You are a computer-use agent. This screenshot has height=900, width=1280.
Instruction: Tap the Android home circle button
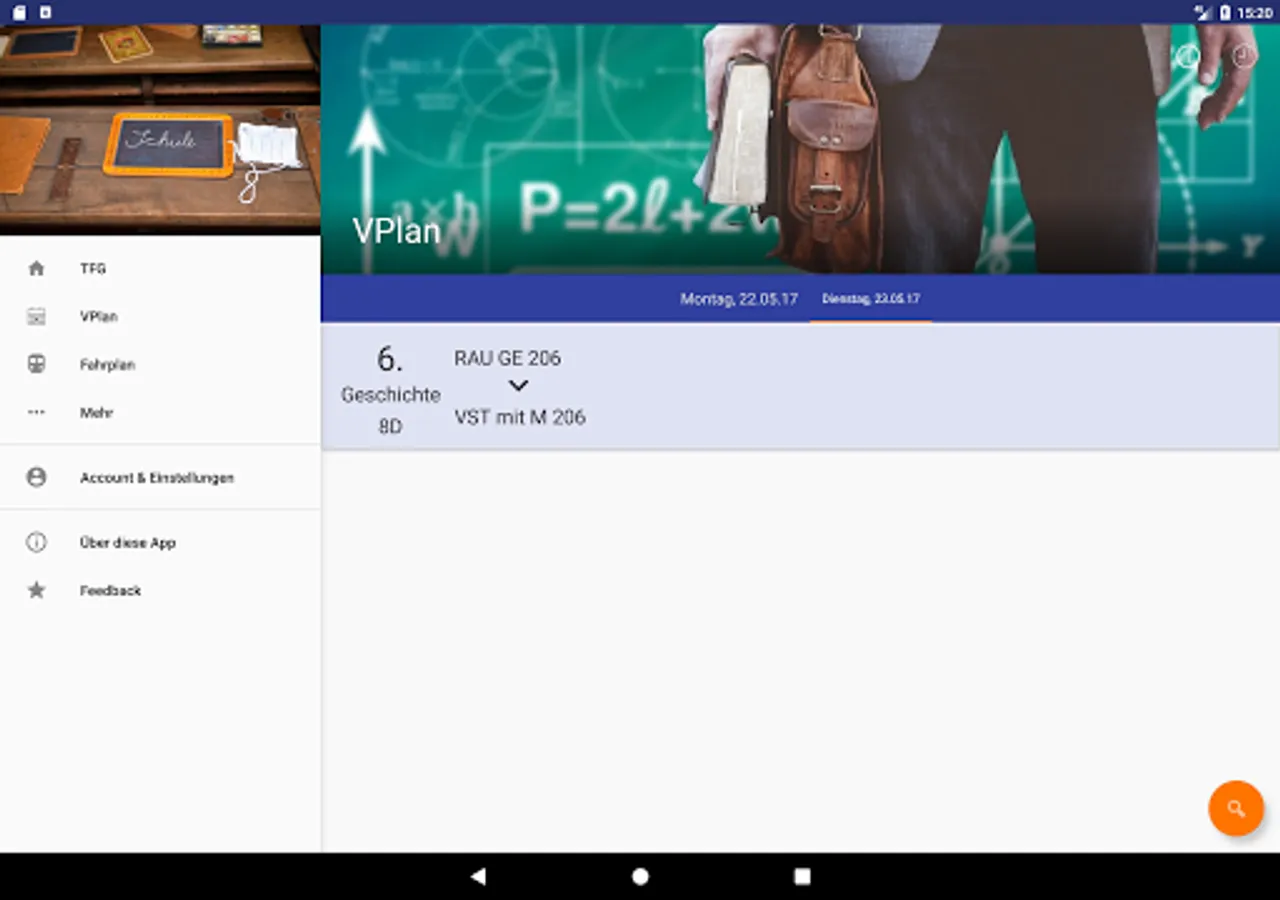(x=640, y=876)
